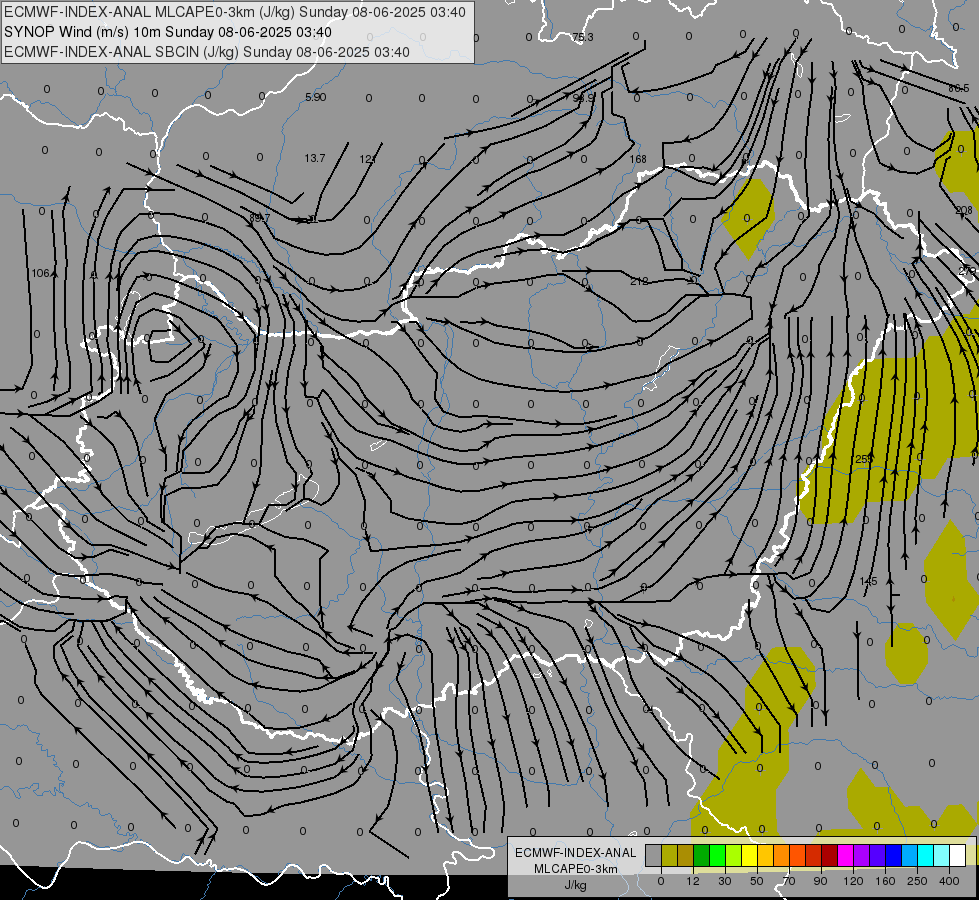Click the map value '212'

coord(639,282)
